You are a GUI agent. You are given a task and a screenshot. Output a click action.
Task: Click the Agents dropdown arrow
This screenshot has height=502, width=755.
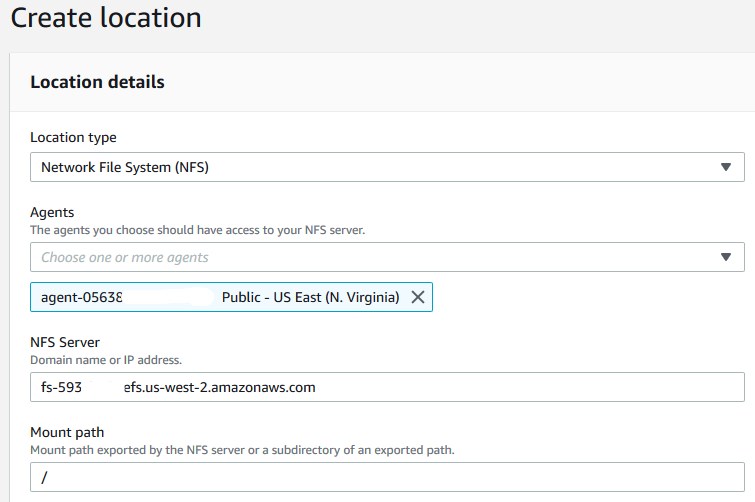726,257
